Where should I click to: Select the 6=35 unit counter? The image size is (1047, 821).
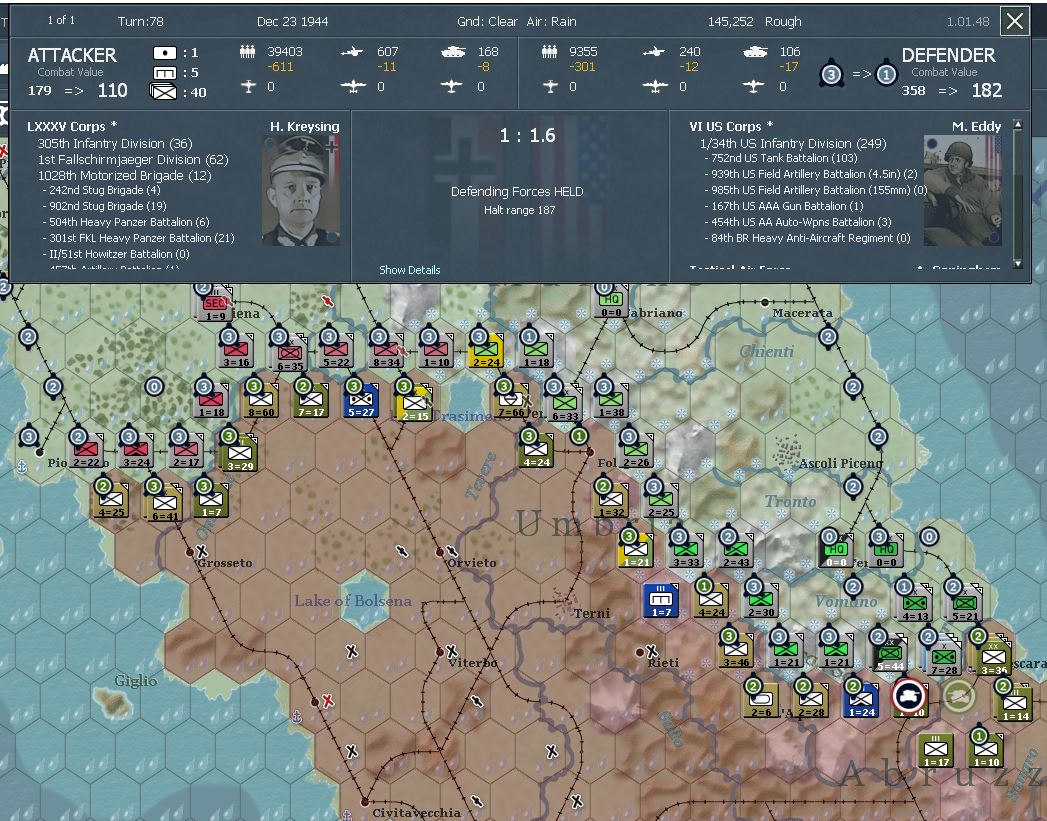click(x=289, y=354)
